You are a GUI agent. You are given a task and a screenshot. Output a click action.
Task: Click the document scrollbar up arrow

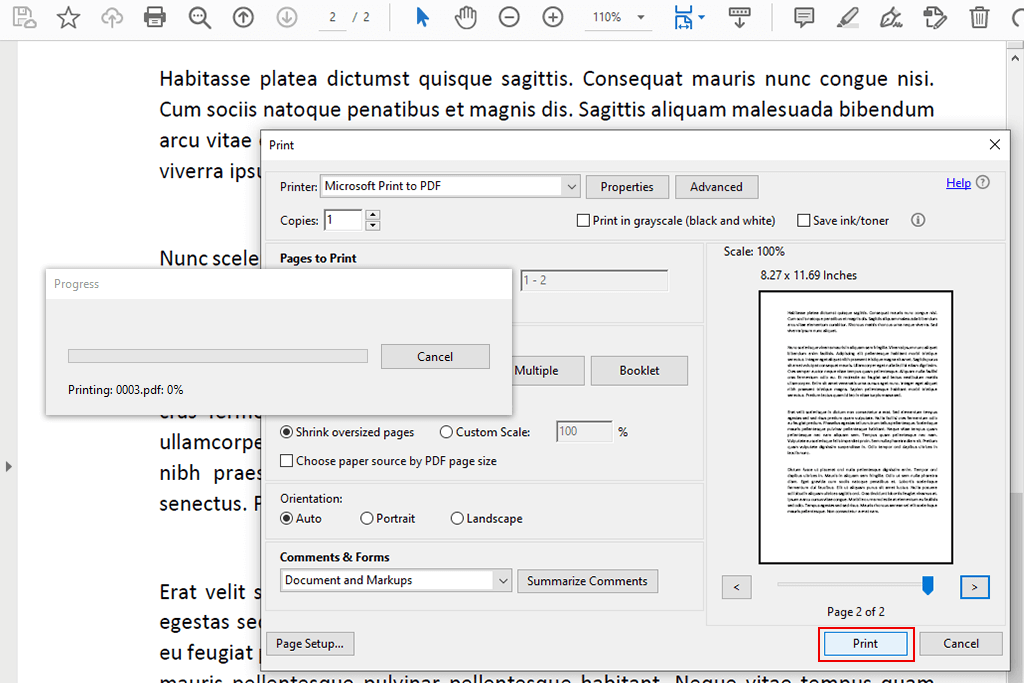click(1015, 58)
